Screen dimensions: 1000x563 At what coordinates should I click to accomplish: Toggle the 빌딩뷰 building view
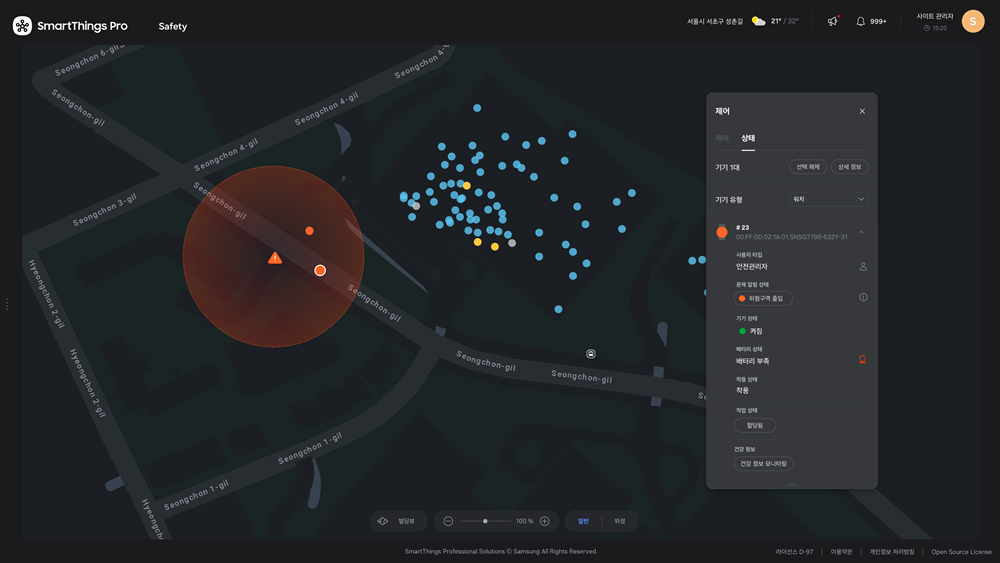[x=399, y=521]
